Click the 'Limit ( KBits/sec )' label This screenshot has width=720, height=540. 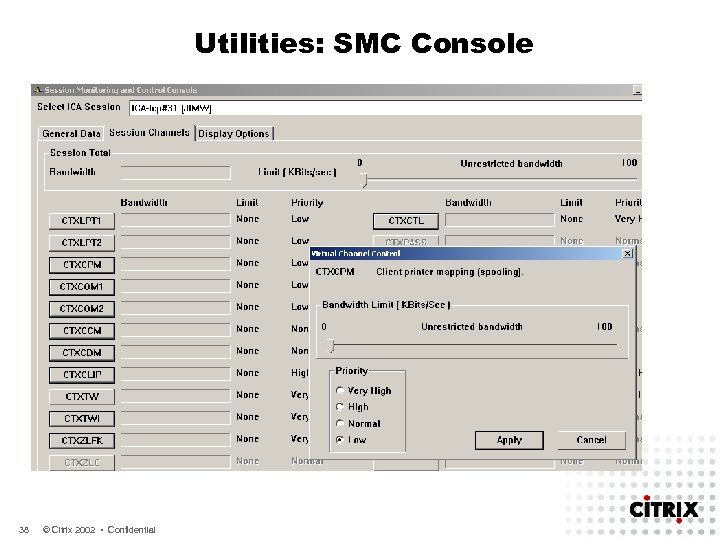click(x=297, y=172)
